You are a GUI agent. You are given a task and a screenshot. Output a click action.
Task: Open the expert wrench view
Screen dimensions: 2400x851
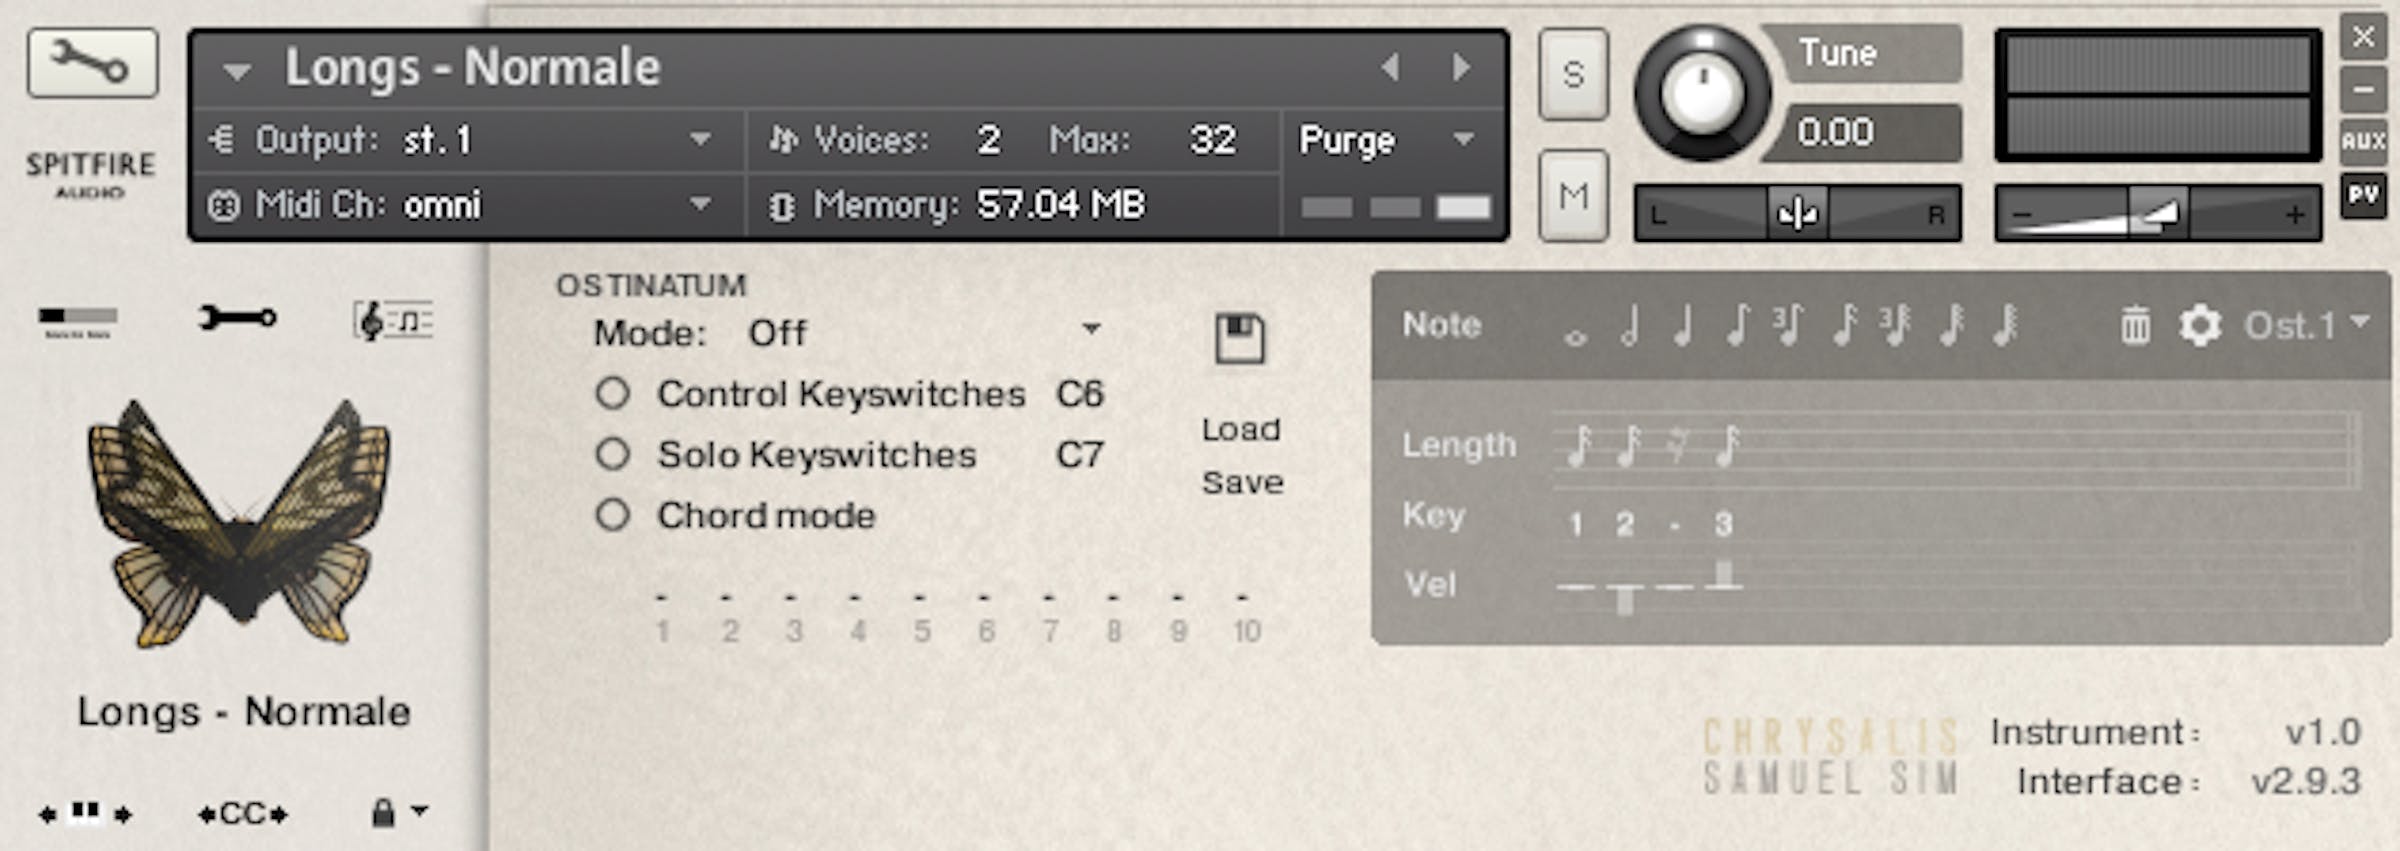point(237,318)
